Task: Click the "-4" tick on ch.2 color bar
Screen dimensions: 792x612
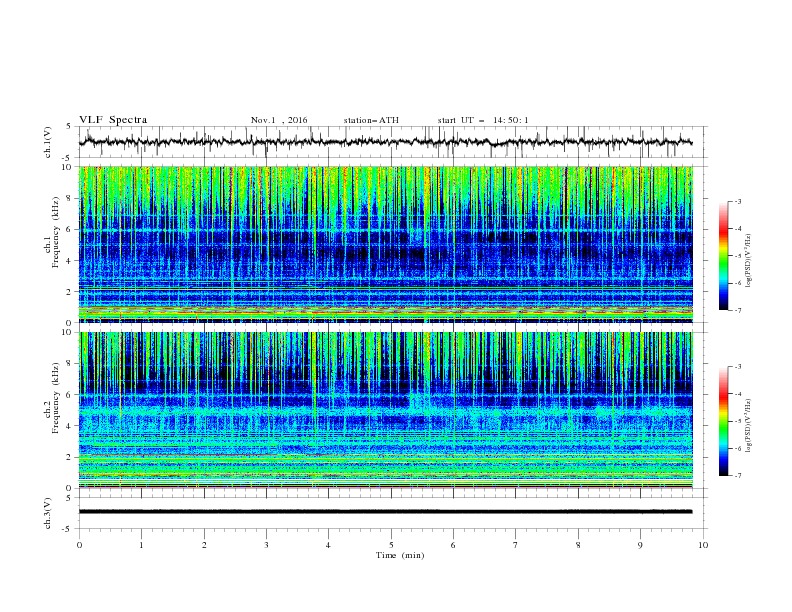Action: click(737, 394)
